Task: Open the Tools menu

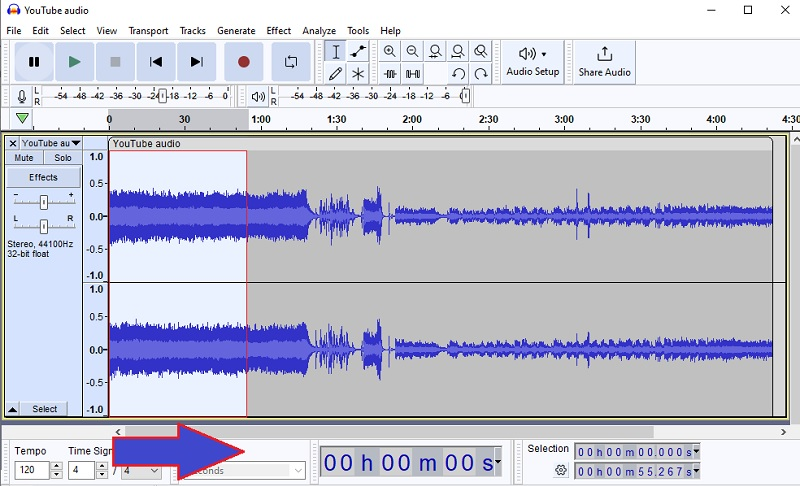Action: pyautogui.click(x=358, y=31)
